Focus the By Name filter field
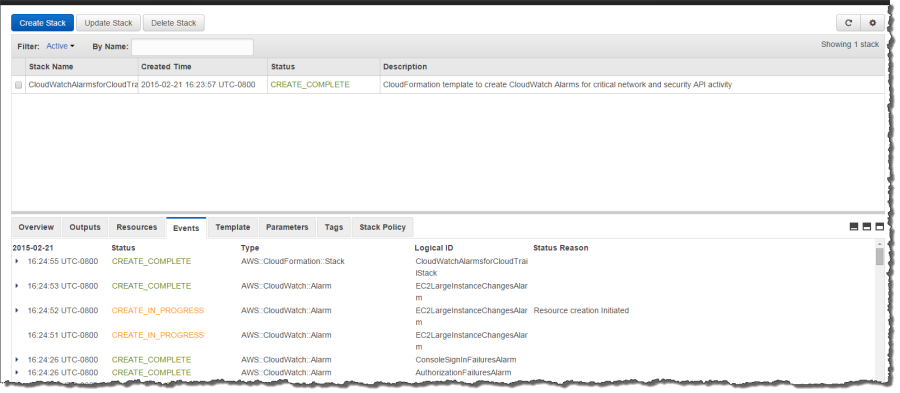The image size is (900, 393). (x=192, y=47)
